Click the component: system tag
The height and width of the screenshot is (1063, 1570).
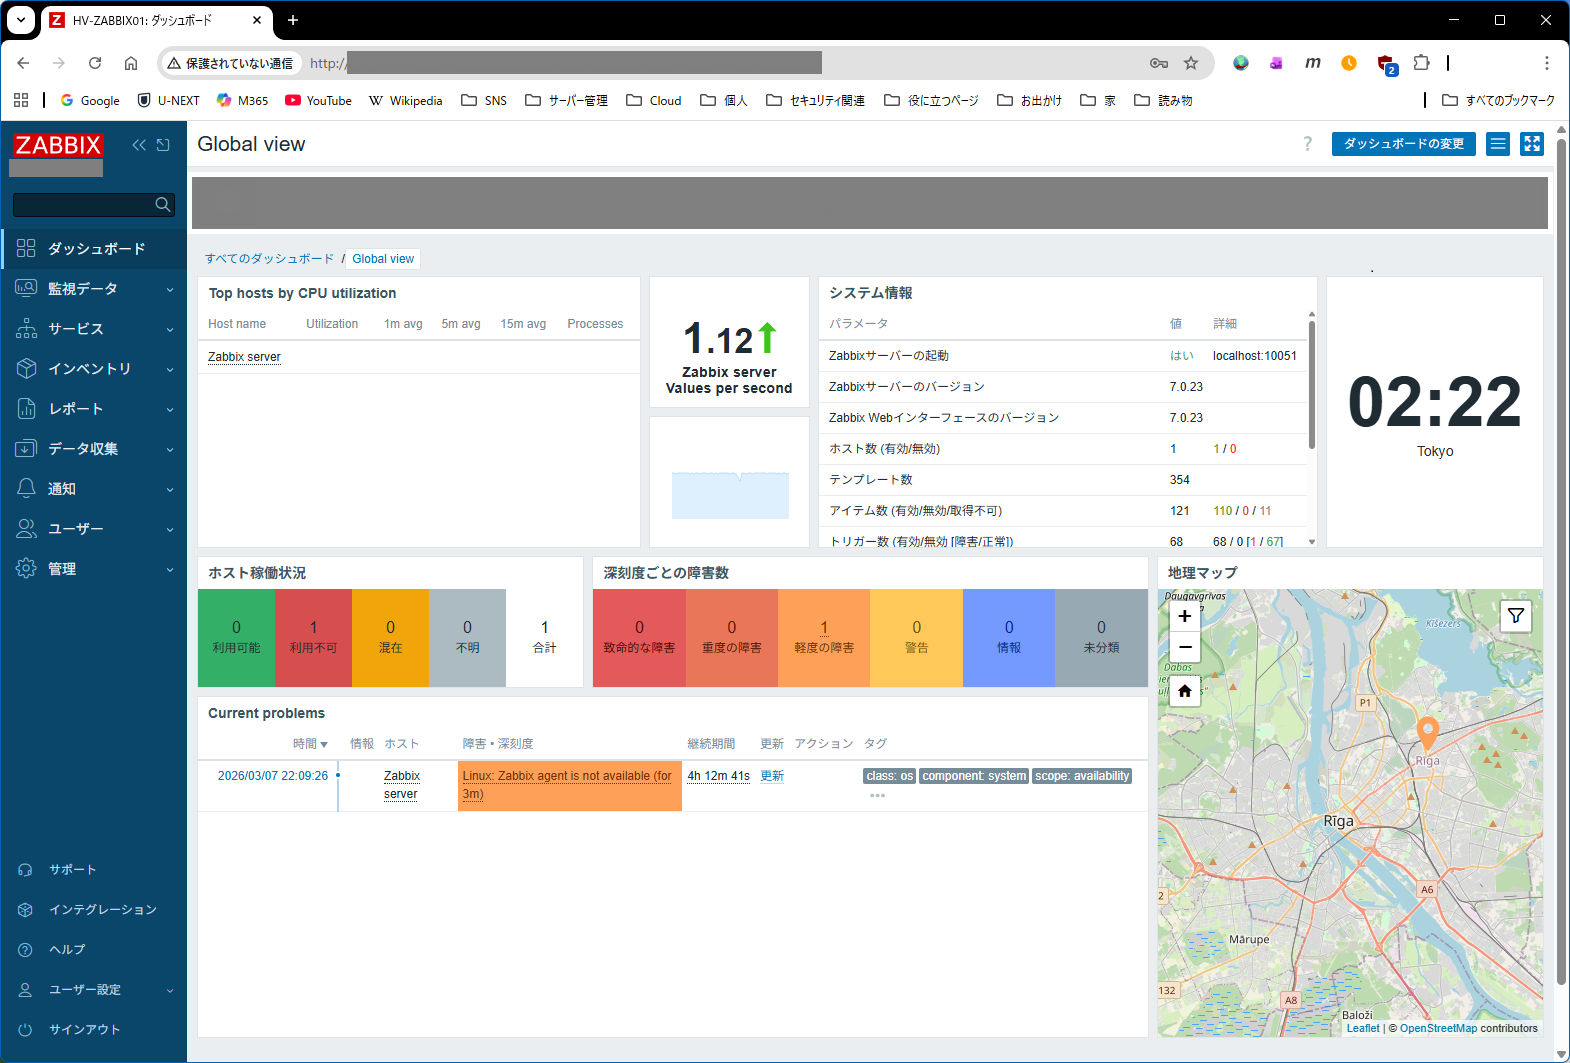pos(974,776)
